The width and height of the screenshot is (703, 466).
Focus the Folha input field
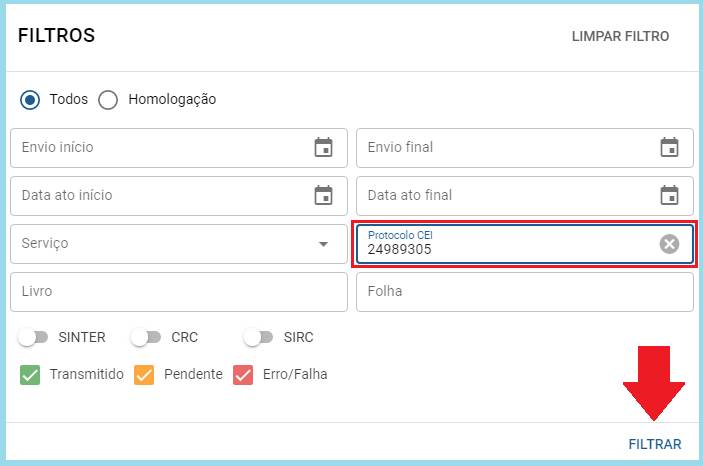525,292
